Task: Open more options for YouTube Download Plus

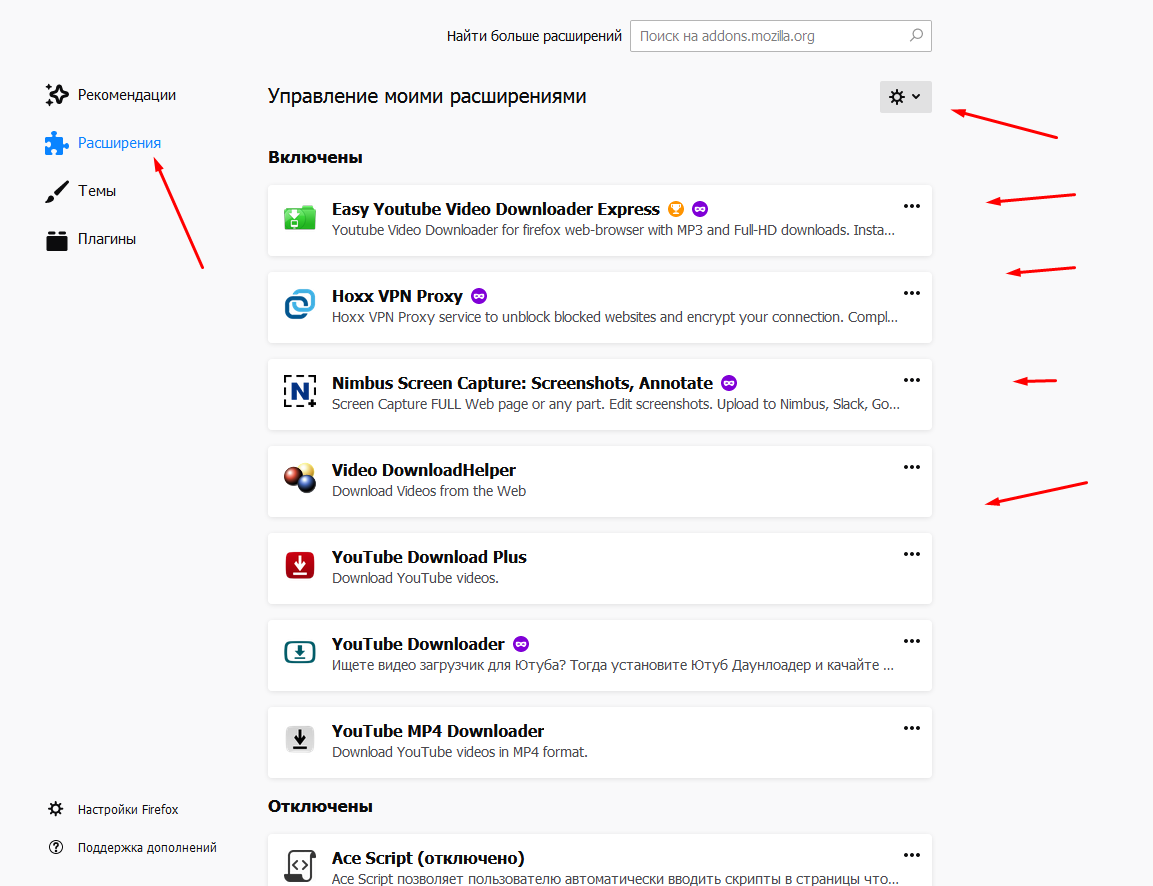Action: point(912,554)
